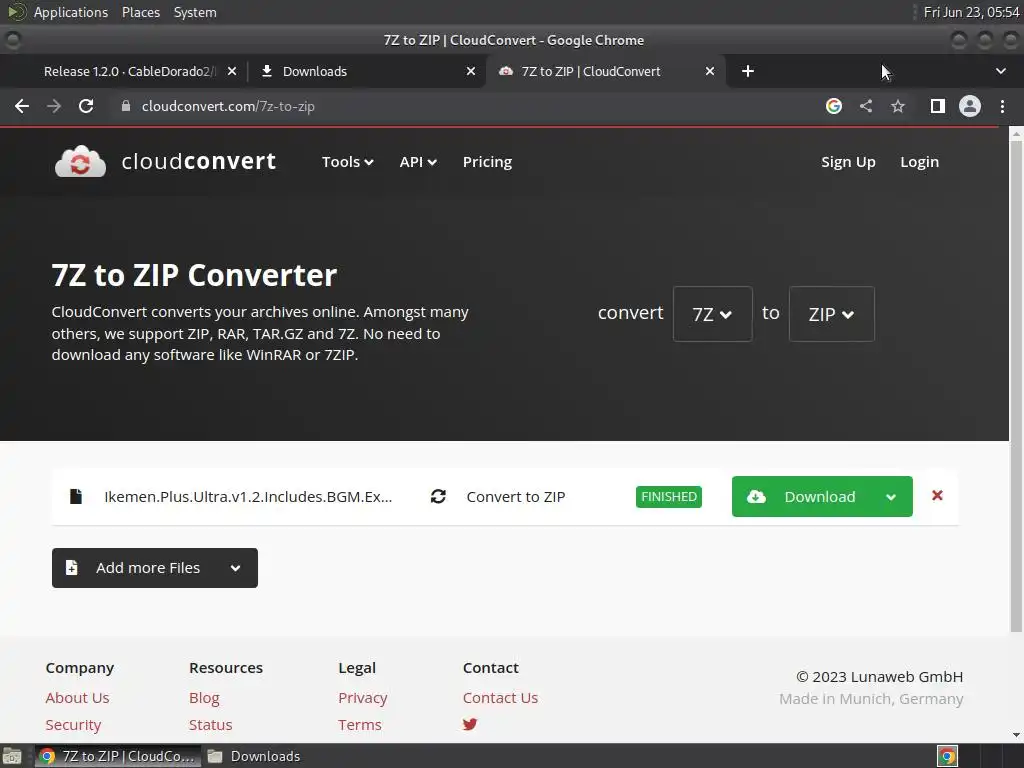The width and height of the screenshot is (1024, 768).
Task: Open the Blog footer link
Action: [x=204, y=697]
